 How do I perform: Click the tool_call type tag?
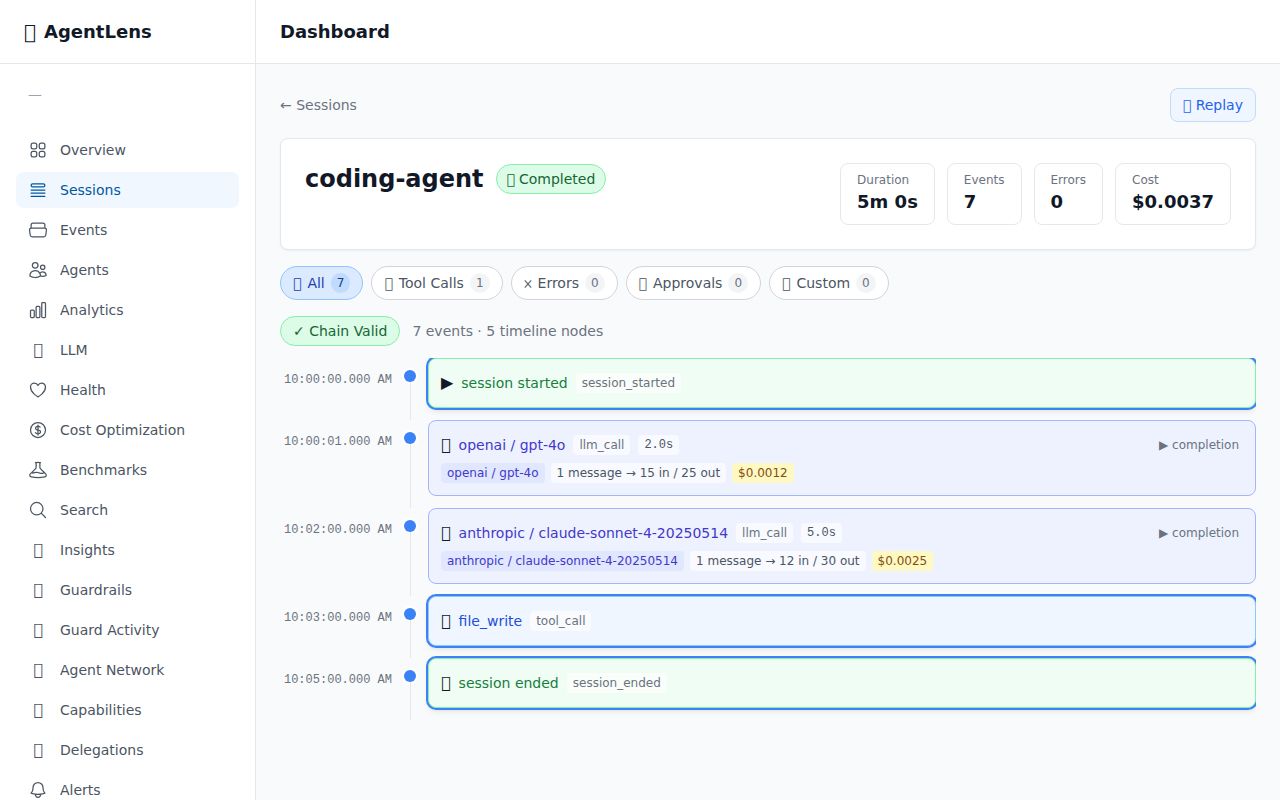(561, 621)
